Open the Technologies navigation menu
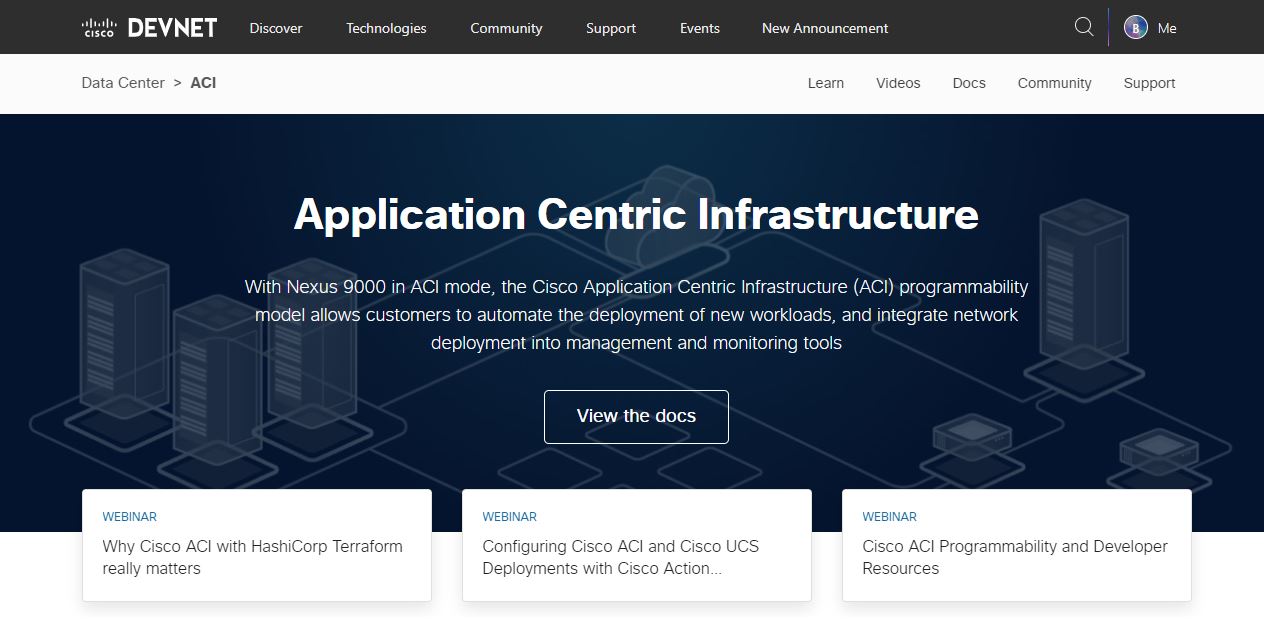 tap(385, 28)
